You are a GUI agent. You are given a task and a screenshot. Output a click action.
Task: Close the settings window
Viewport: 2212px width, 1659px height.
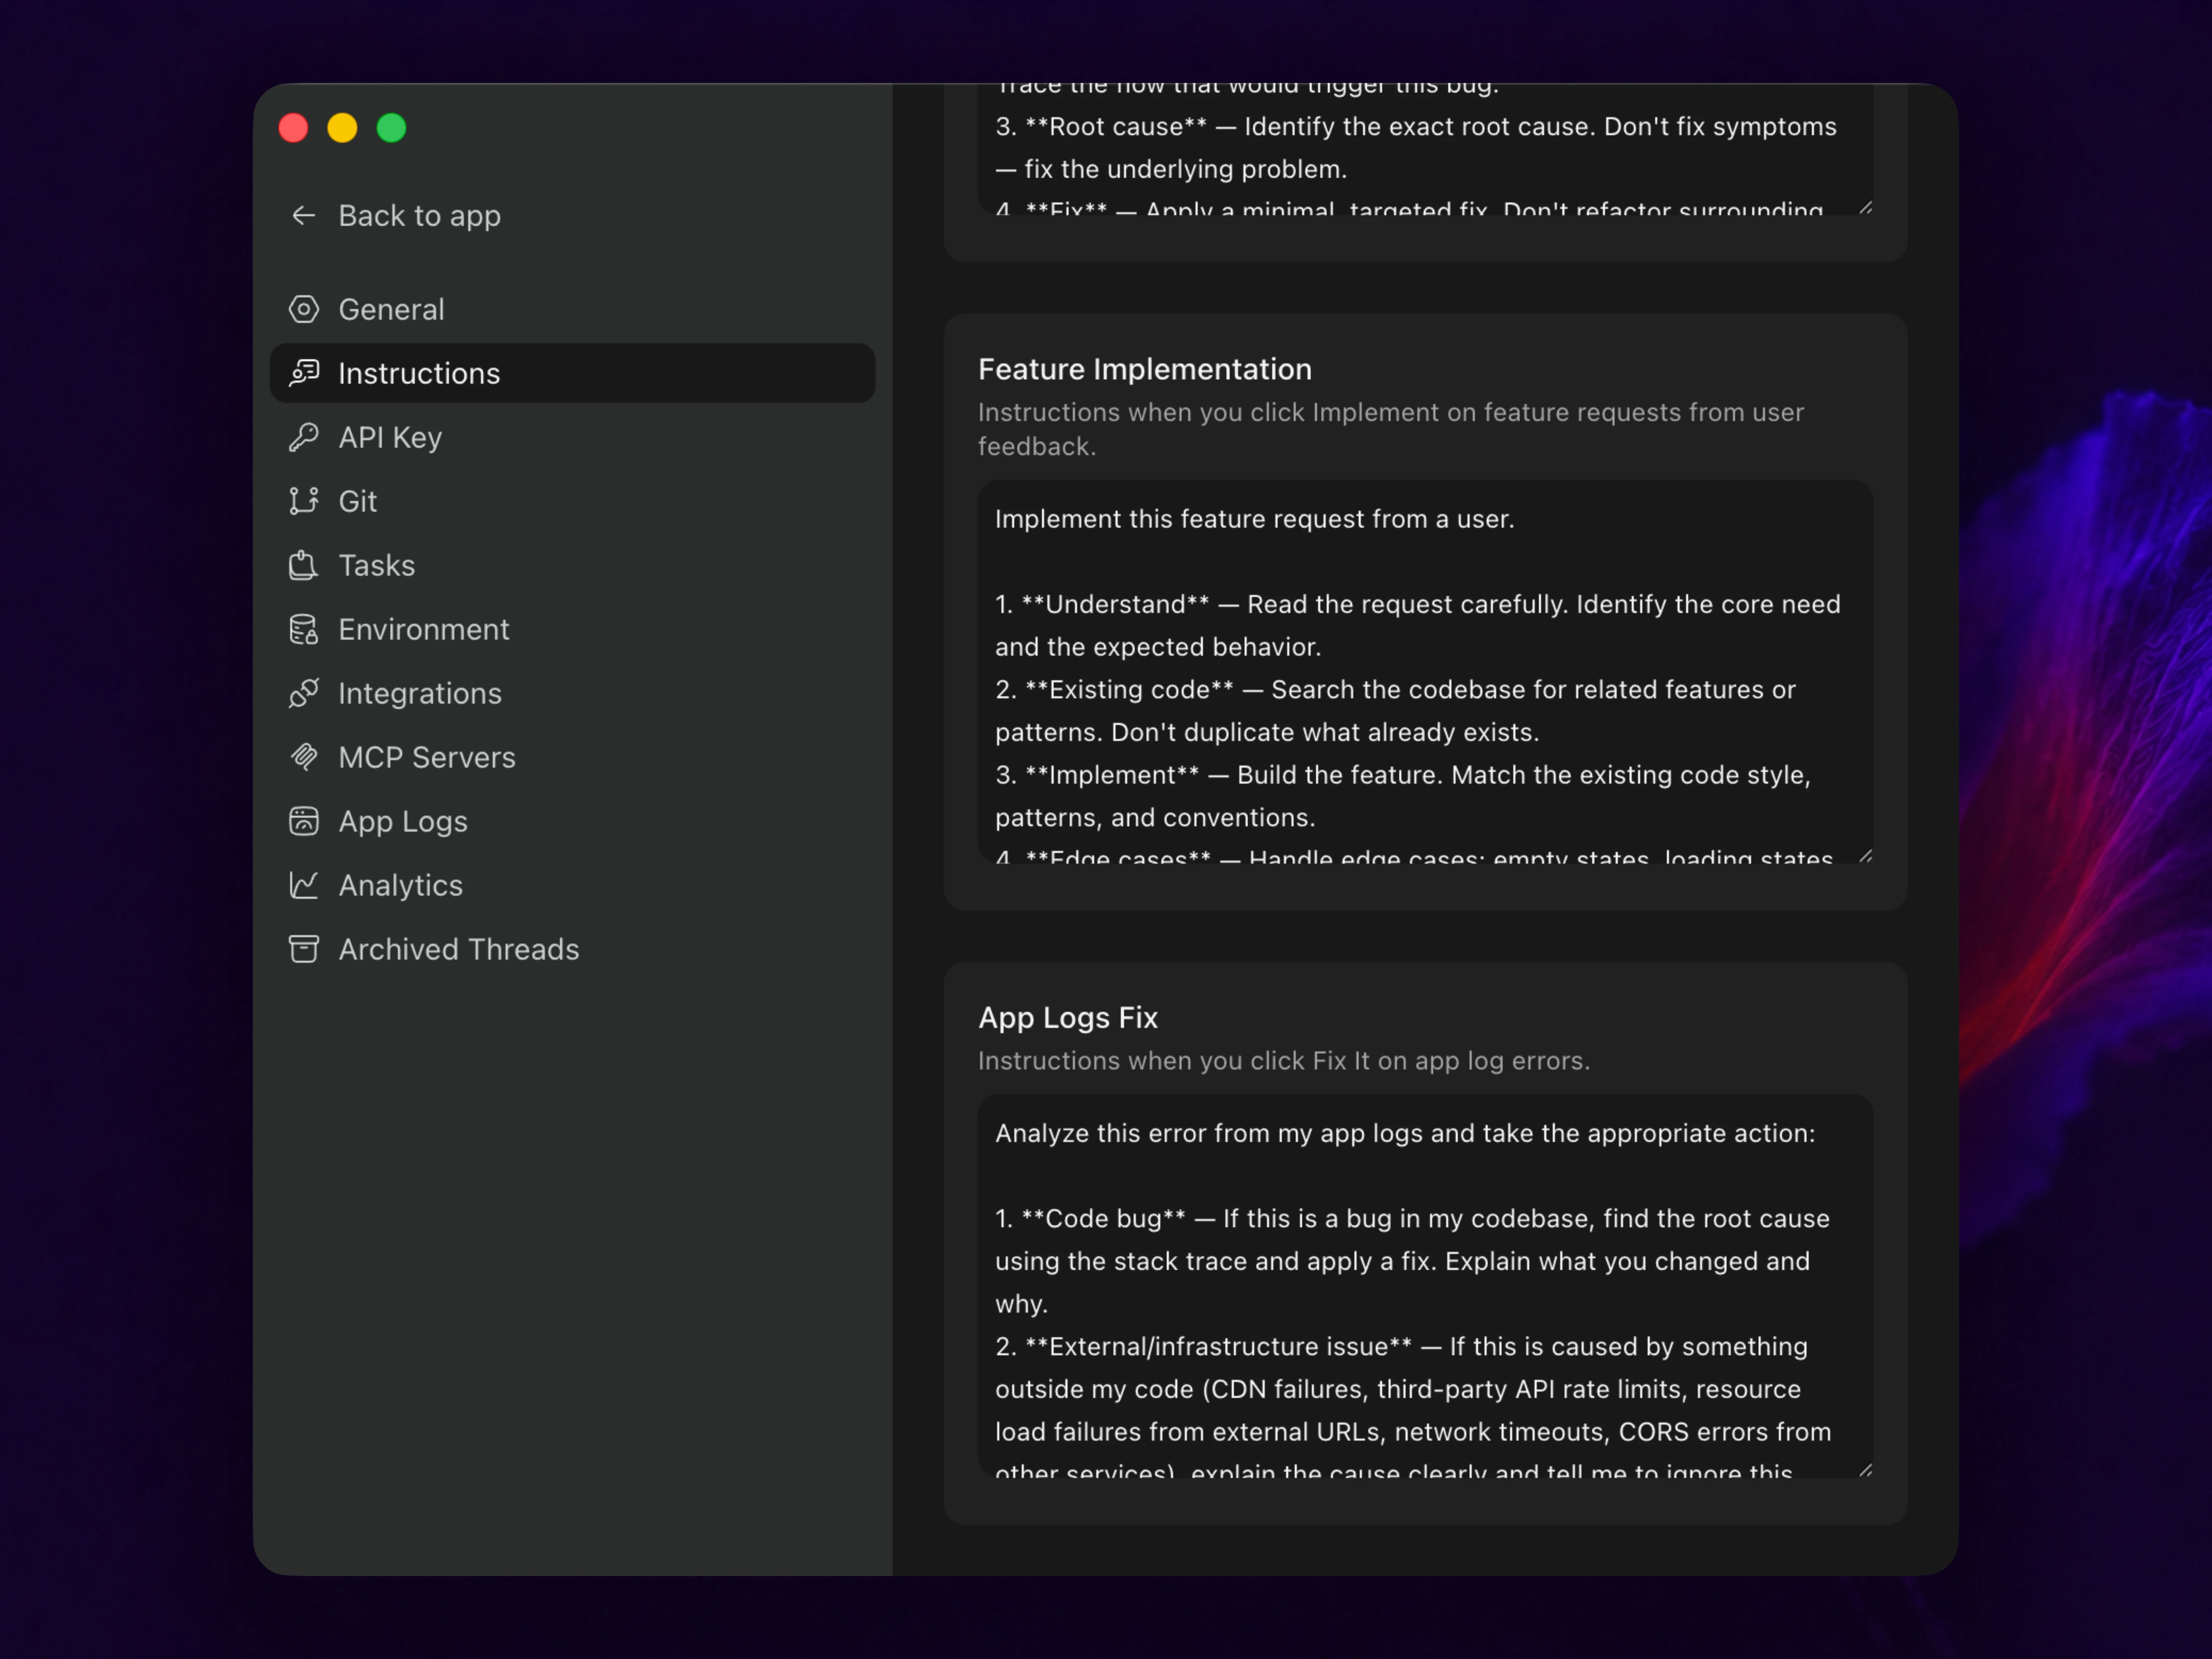pyautogui.click(x=293, y=128)
